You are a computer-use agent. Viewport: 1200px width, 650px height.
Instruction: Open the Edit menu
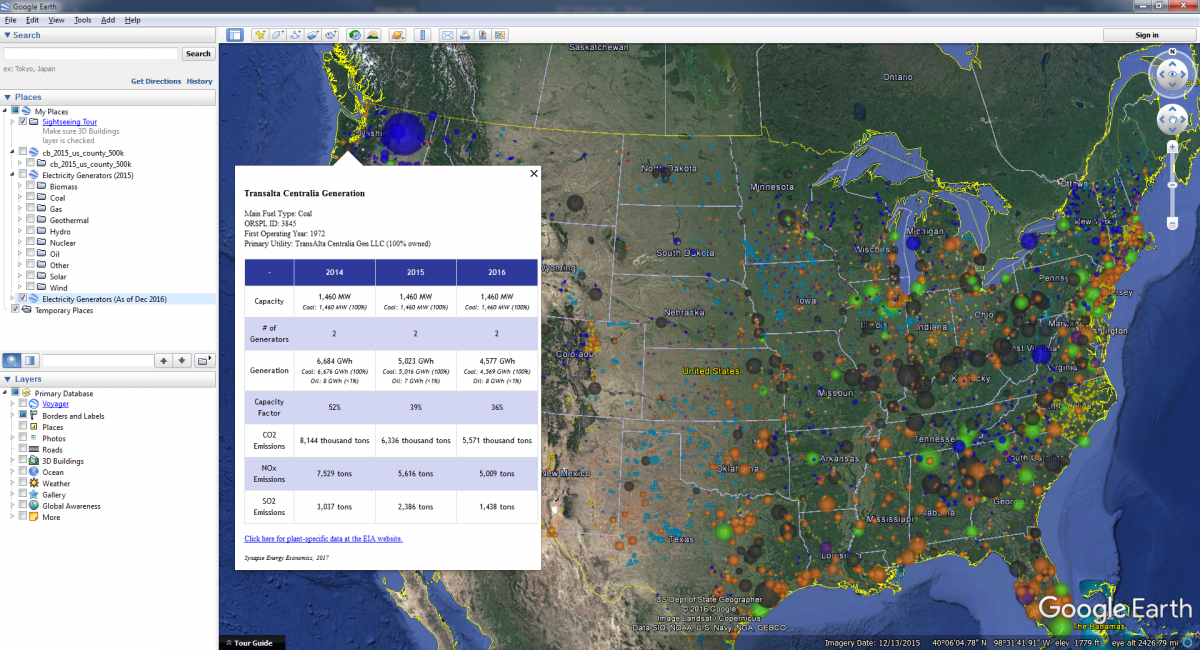coord(33,20)
